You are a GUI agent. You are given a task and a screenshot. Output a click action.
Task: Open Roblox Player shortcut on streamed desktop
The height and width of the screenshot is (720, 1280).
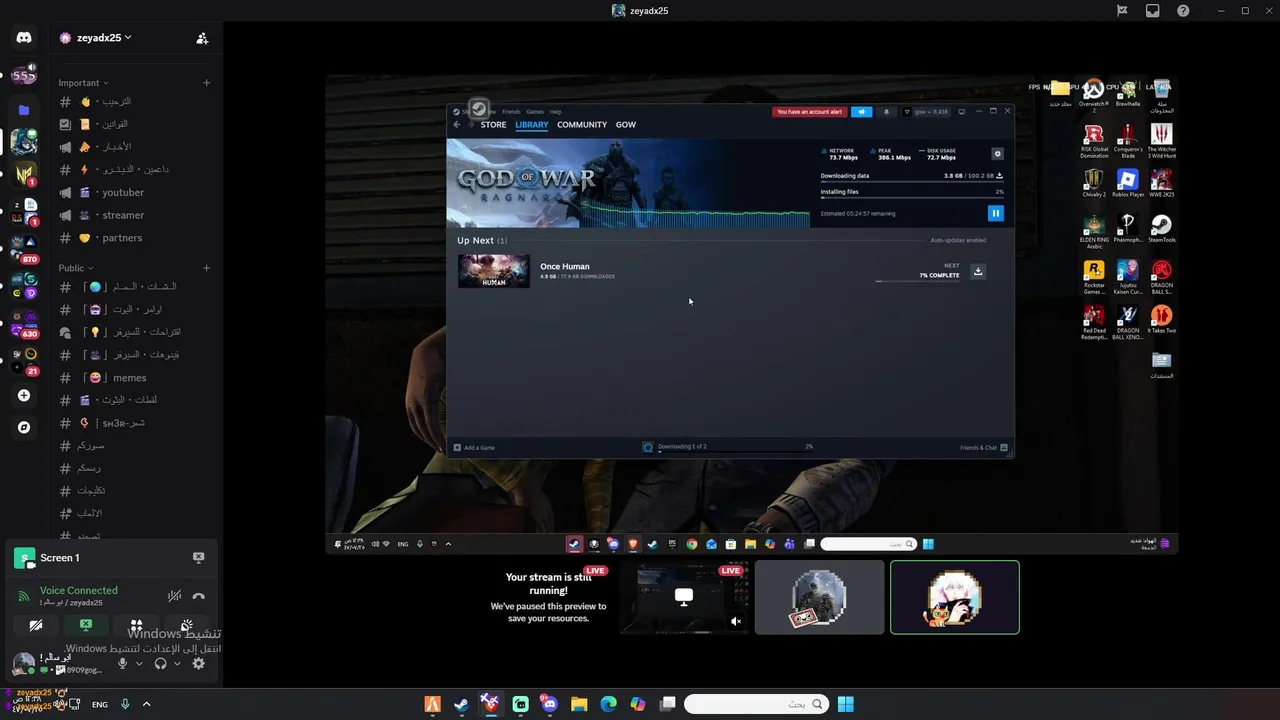click(x=1128, y=183)
